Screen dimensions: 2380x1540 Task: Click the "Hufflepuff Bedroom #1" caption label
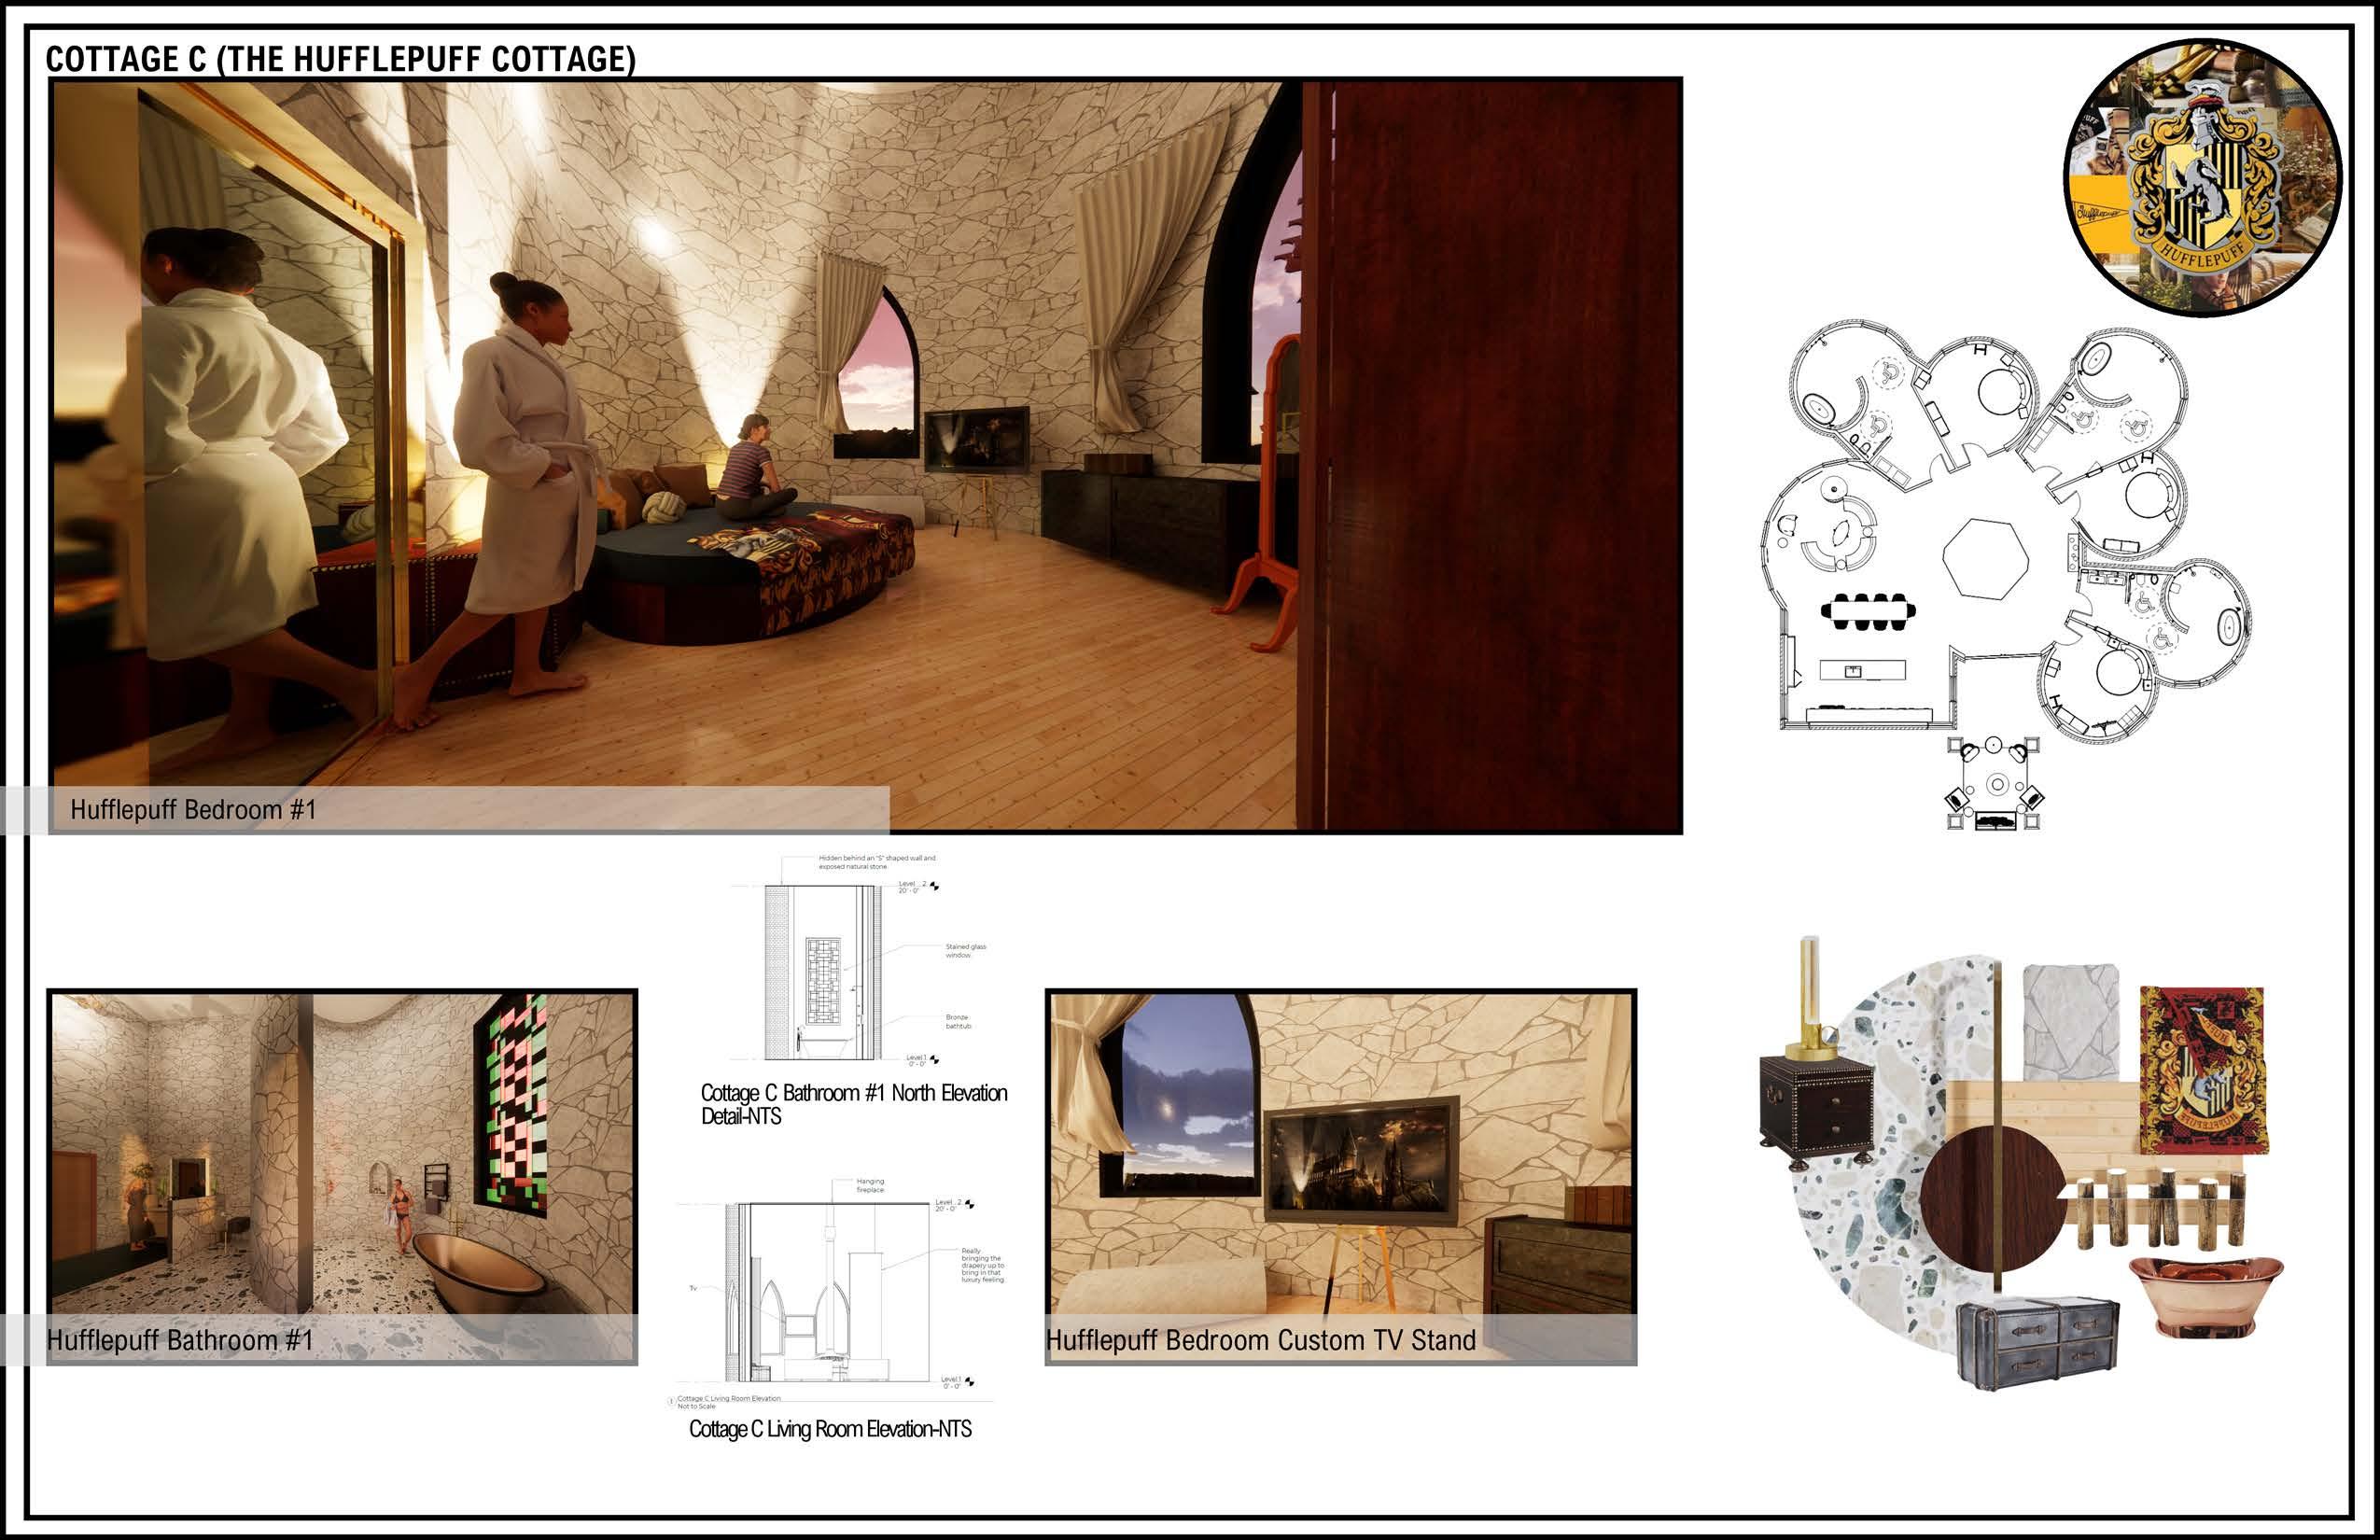[193, 810]
